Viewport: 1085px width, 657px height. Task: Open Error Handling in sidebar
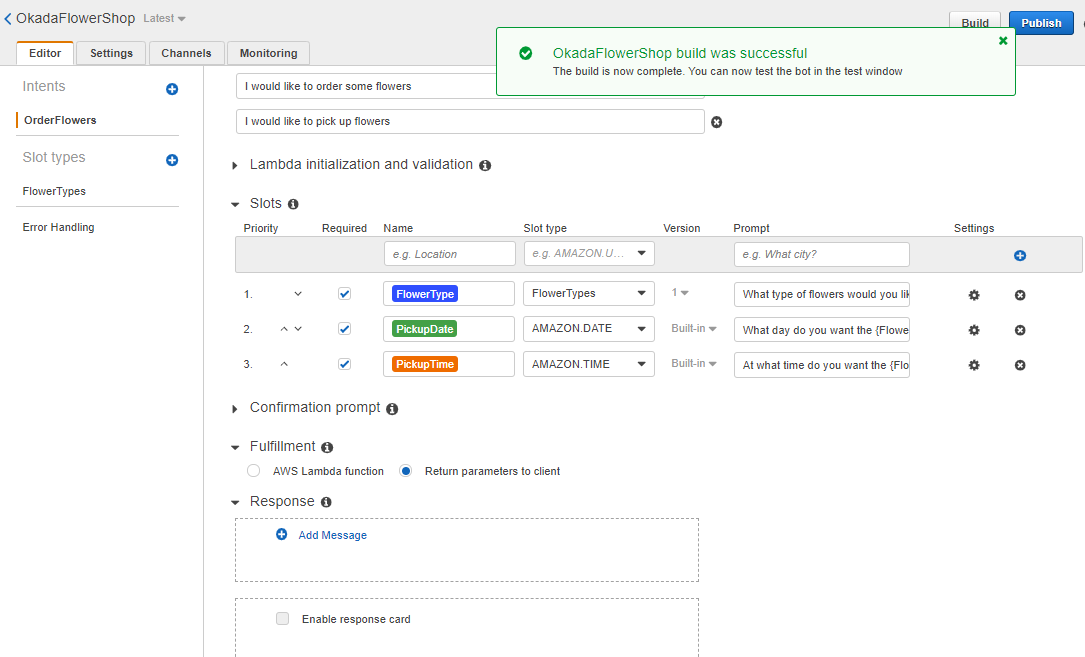[58, 228]
